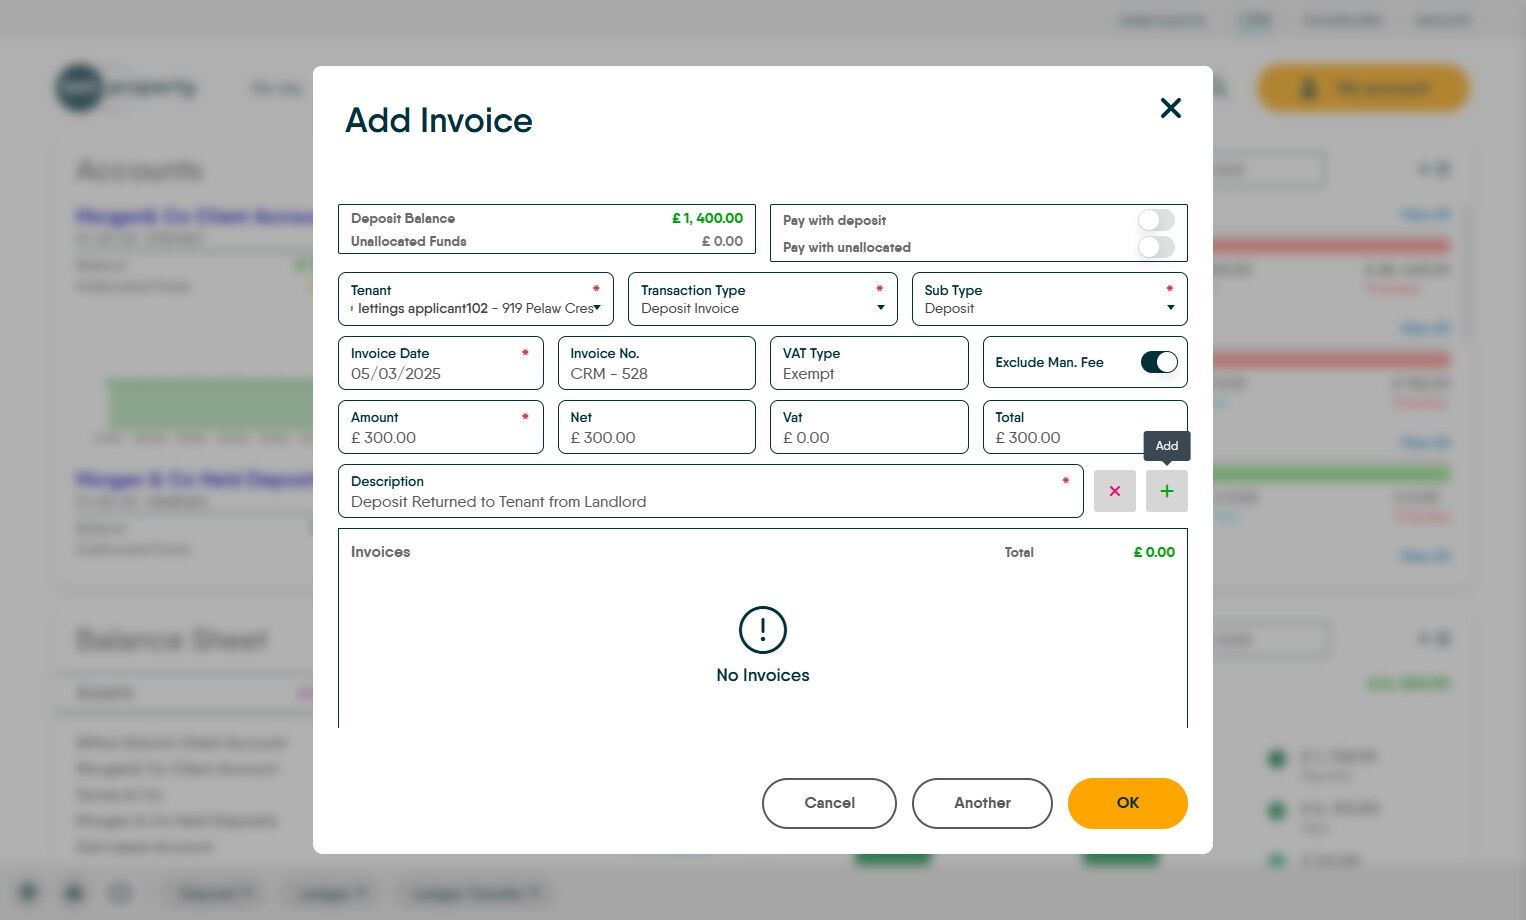The width and height of the screenshot is (1526, 920).
Task: Click the invoices list total £ 0.00
Action: coord(1154,552)
